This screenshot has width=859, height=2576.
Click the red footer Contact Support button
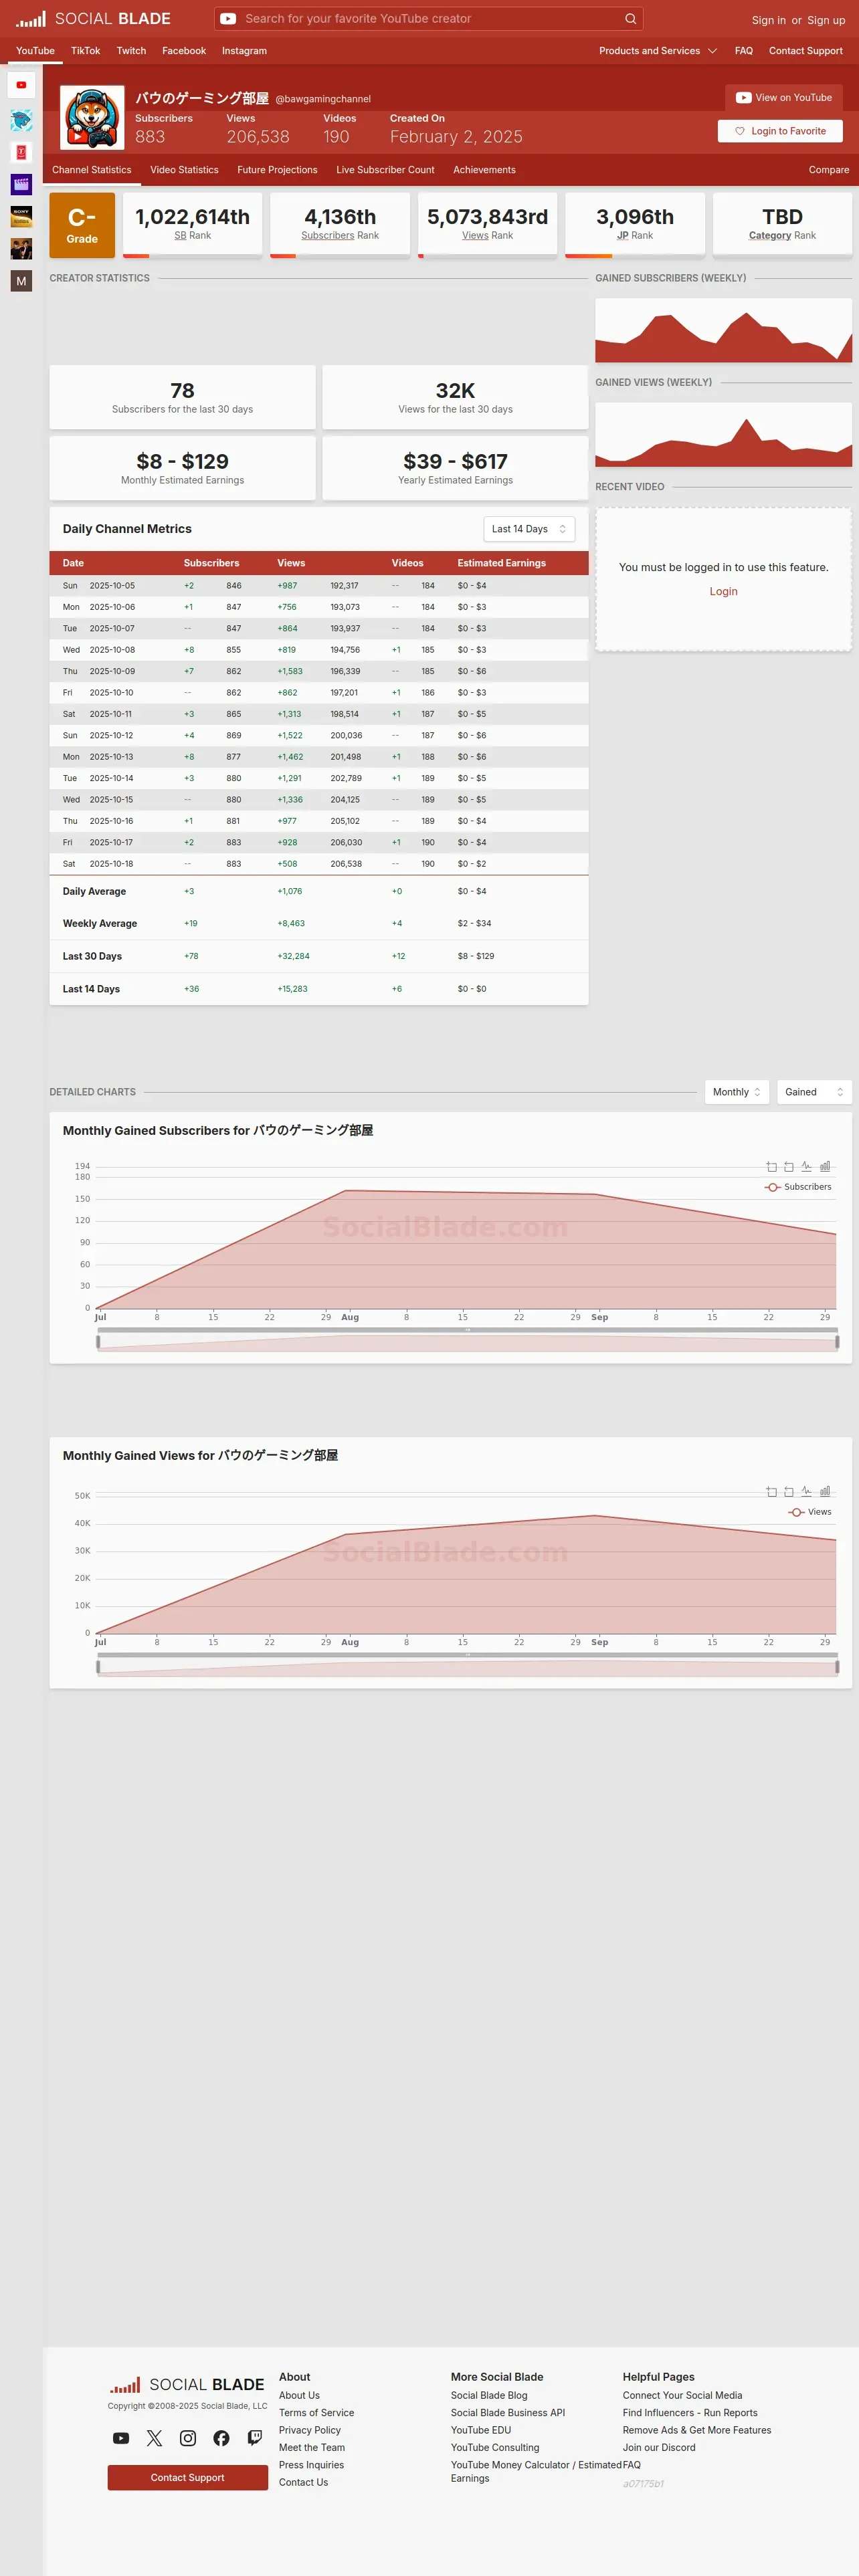[x=187, y=2477]
